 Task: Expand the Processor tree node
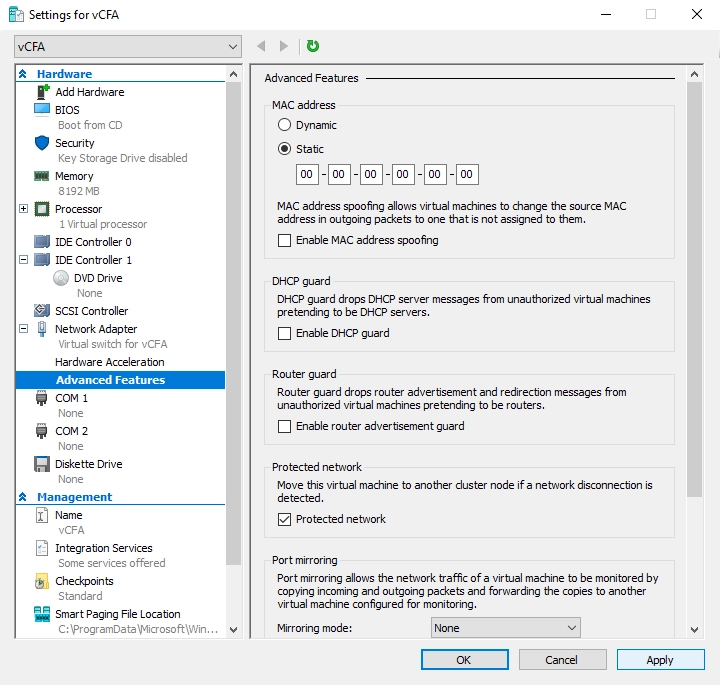[23, 209]
